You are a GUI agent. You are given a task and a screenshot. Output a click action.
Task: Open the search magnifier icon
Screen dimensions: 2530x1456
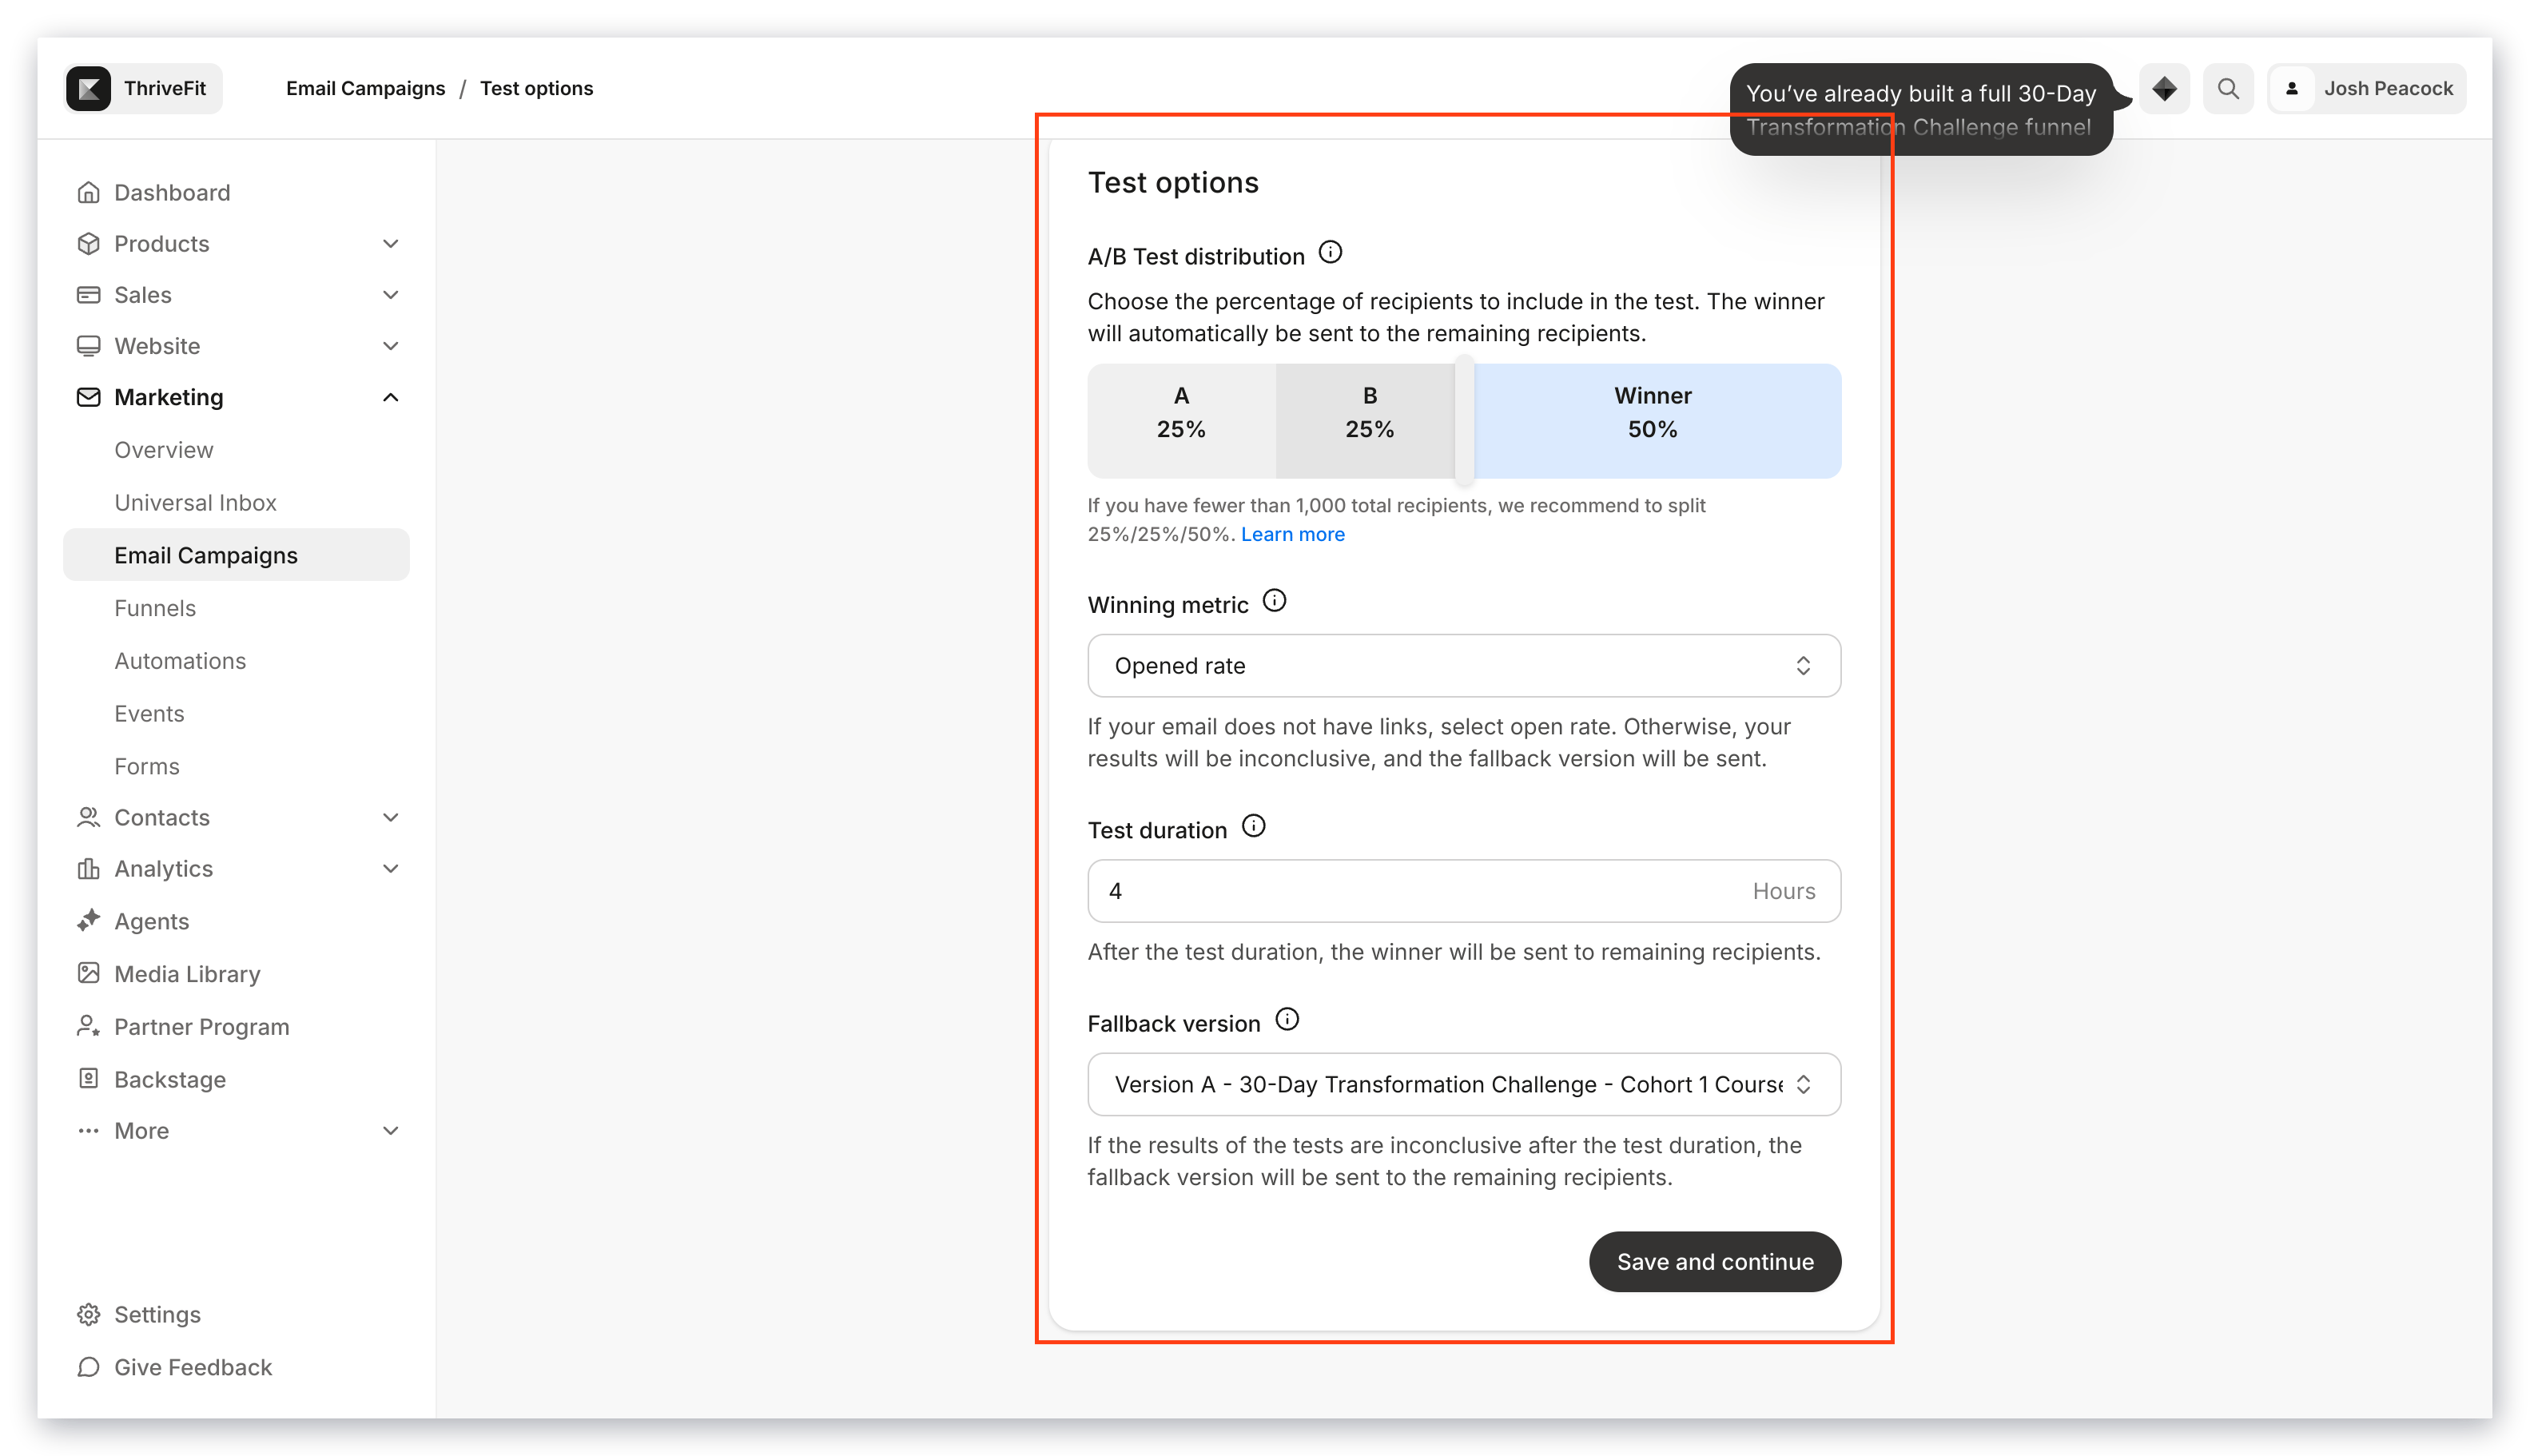[x=2228, y=89]
